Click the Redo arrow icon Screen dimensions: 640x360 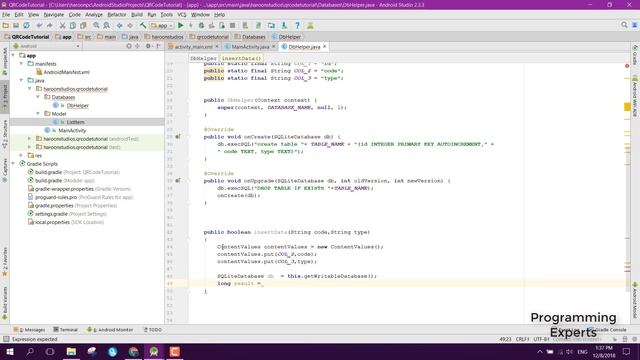tap(50, 25)
